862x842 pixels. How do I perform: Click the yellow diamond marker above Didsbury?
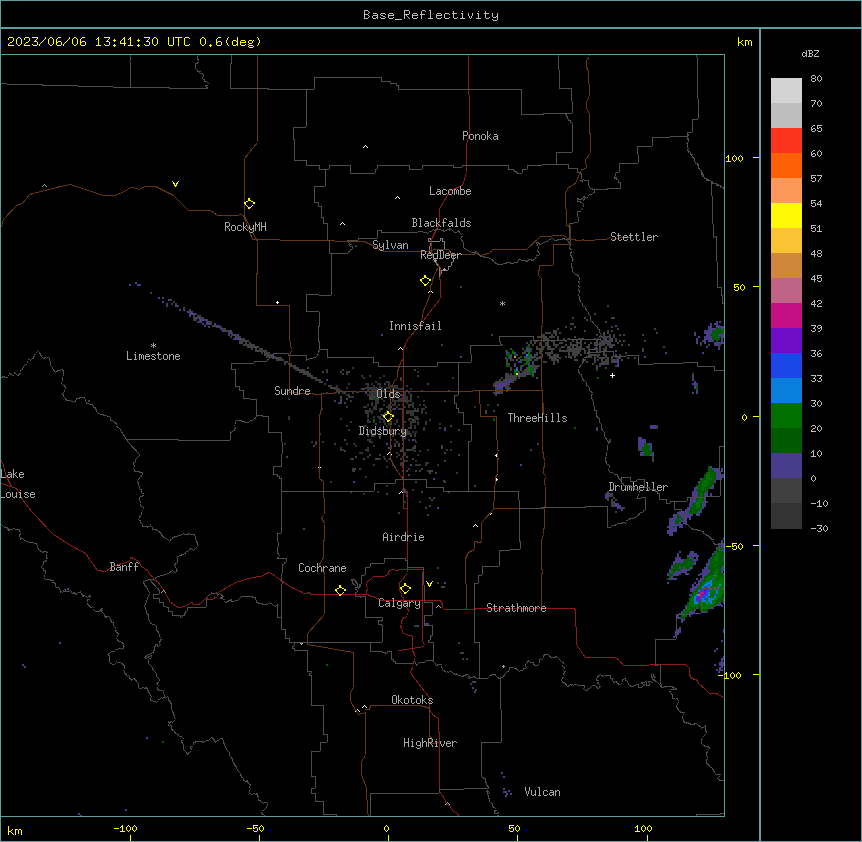[388, 417]
